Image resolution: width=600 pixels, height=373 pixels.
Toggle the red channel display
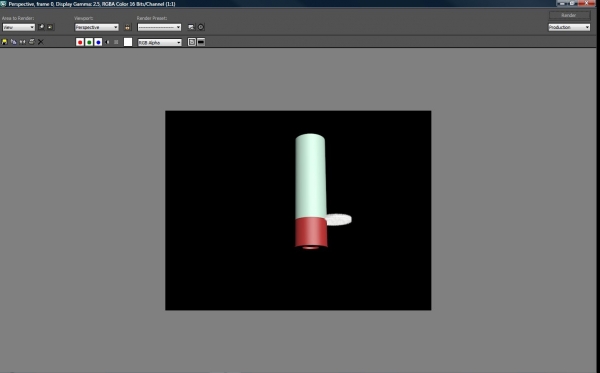(80, 42)
